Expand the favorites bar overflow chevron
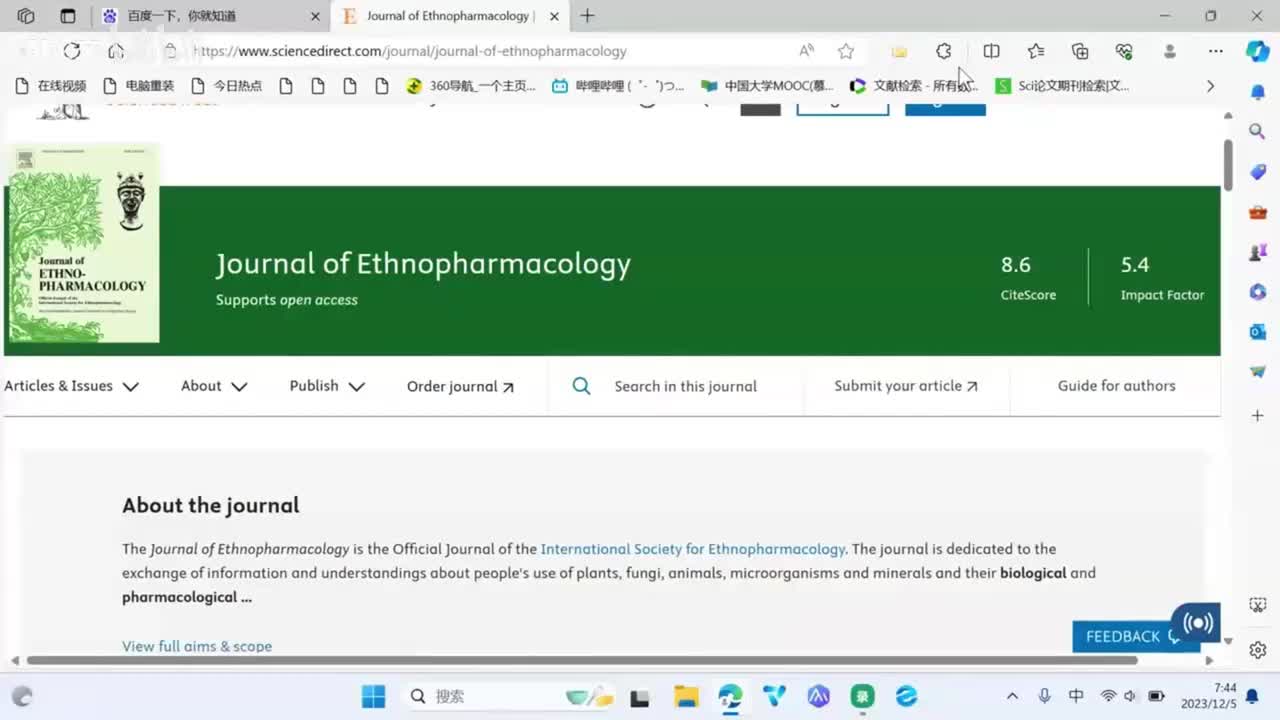This screenshot has width=1280, height=720. pos(1210,86)
